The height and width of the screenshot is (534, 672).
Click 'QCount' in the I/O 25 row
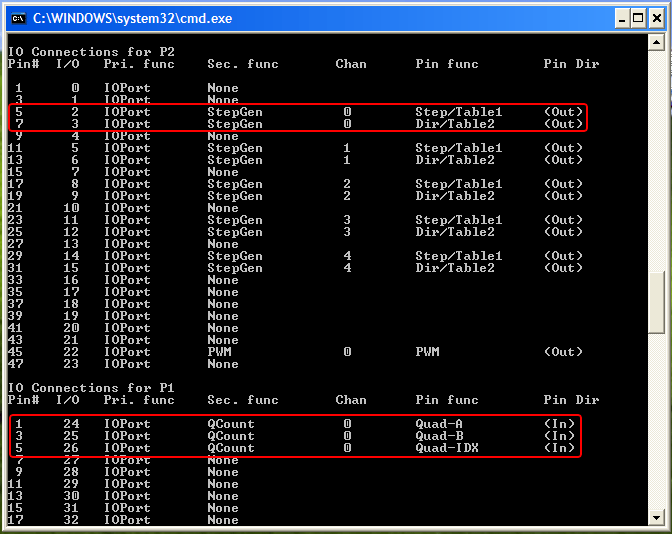pos(231,436)
